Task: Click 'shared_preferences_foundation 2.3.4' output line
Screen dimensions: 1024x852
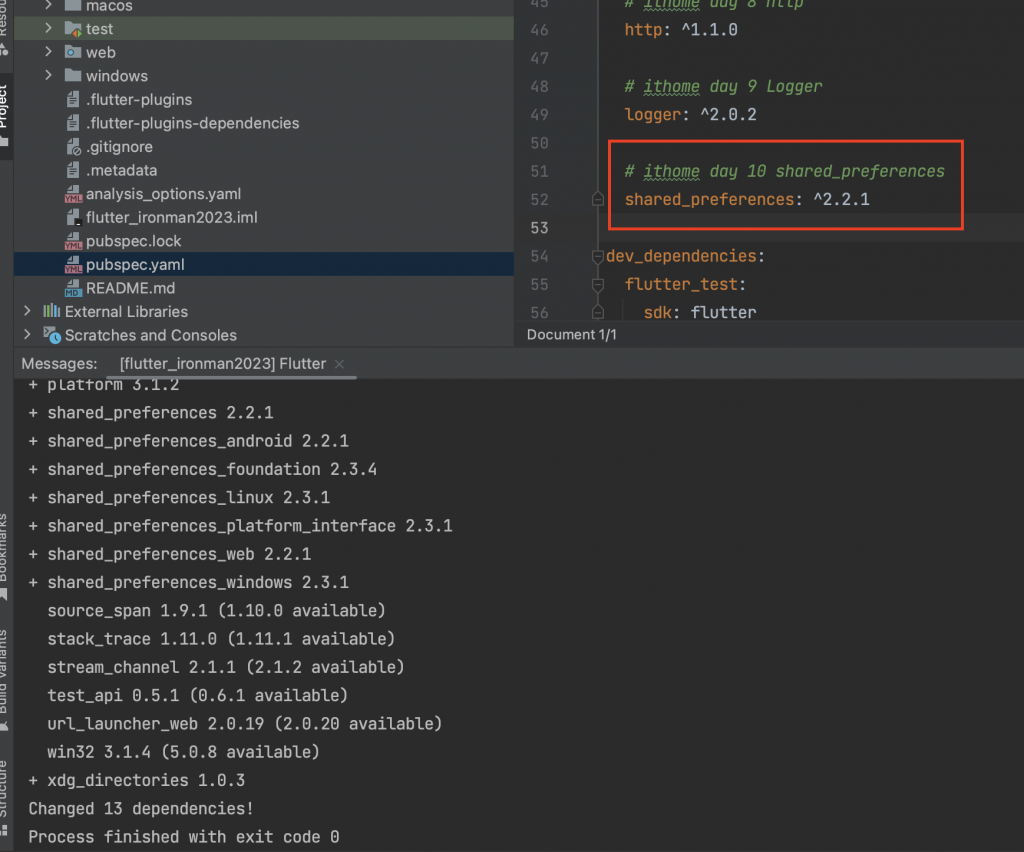Action: tap(212, 469)
